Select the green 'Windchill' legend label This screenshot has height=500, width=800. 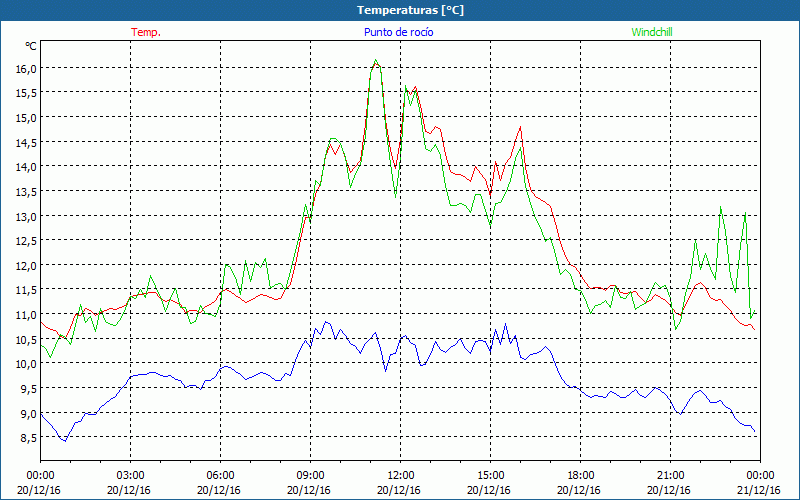(652, 32)
